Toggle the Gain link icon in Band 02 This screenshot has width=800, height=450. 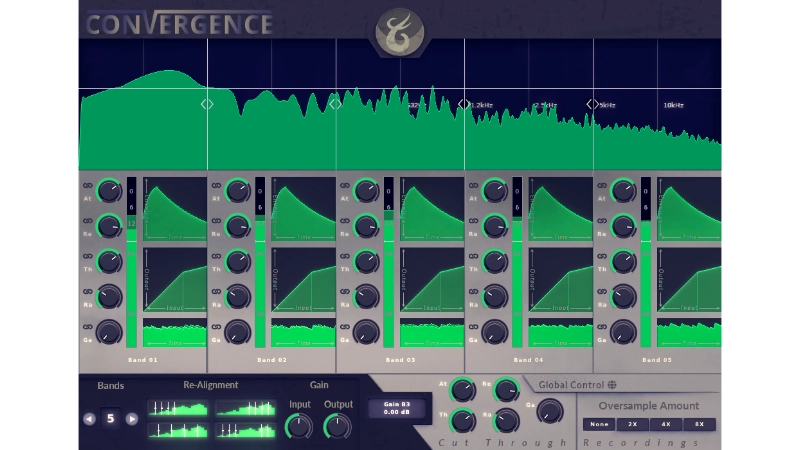(216, 327)
